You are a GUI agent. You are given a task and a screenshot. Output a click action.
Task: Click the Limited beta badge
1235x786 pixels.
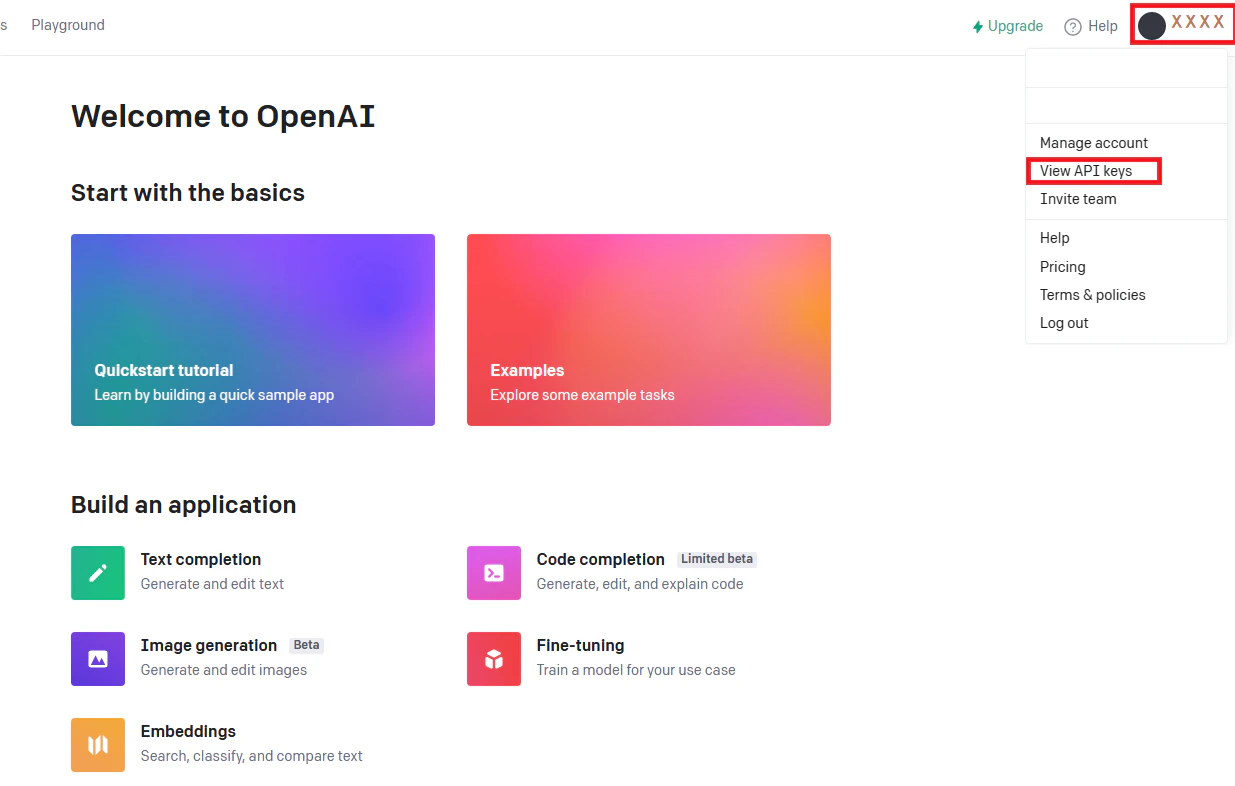(717, 559)
